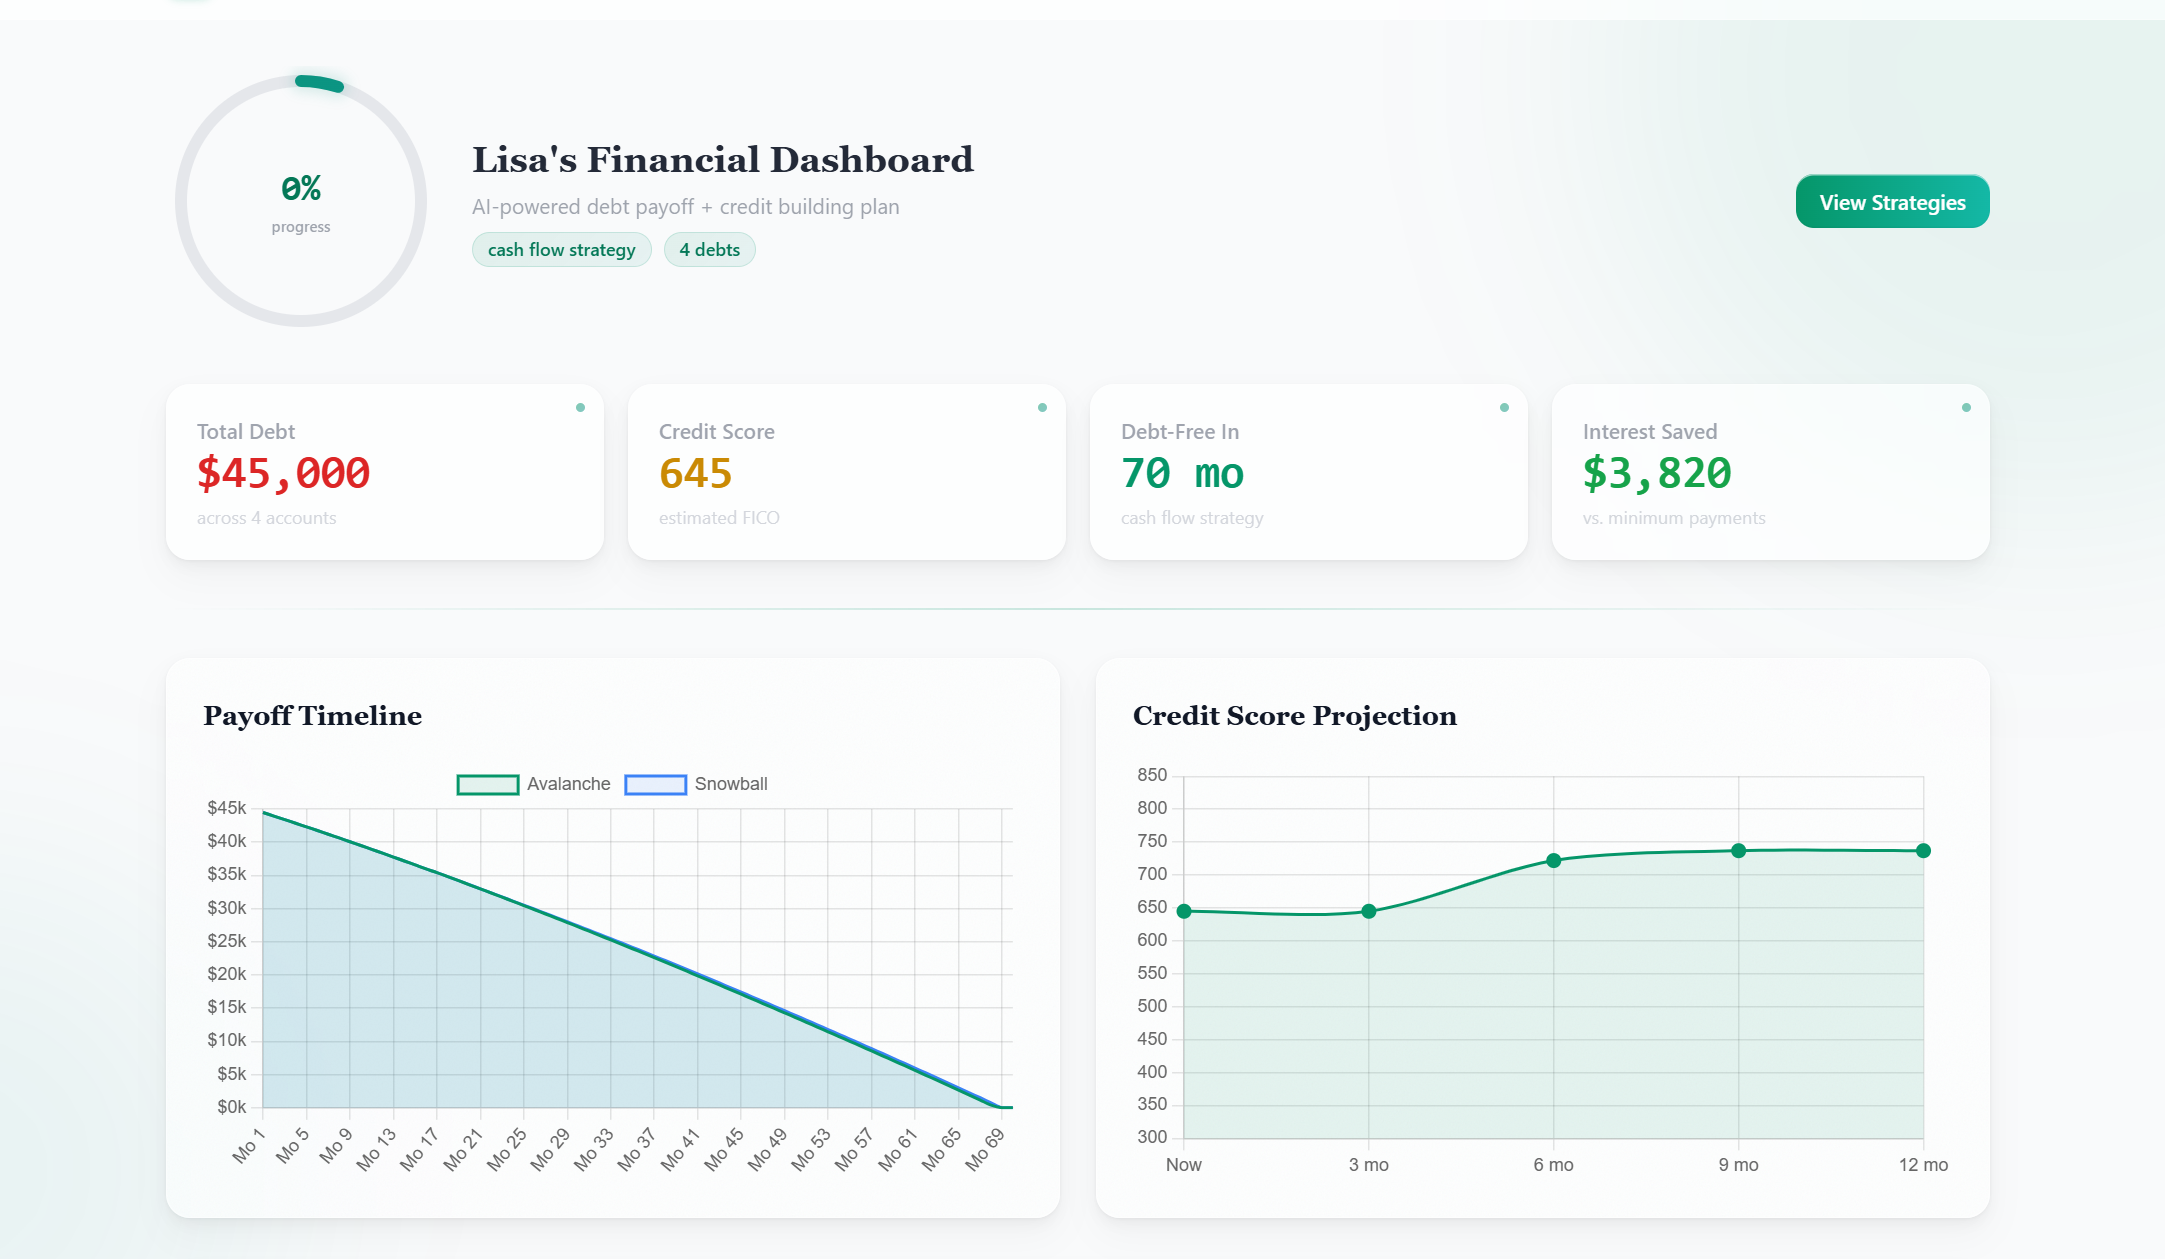
Task: Click the 12 mo credit score data point
Action: 1923,851
